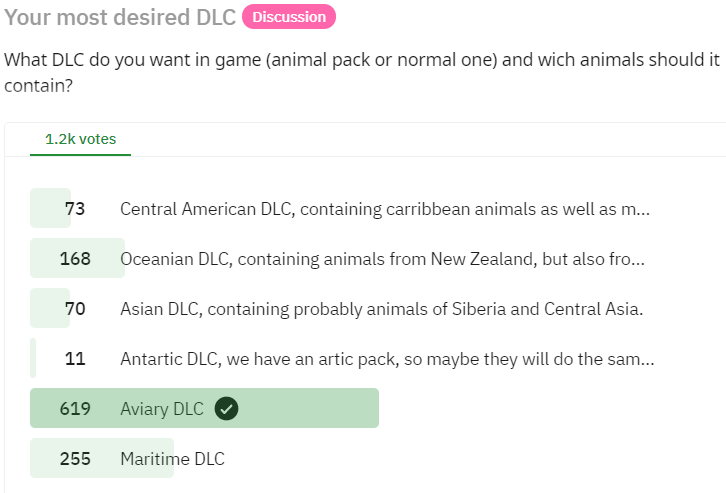Click the Aviary DLC winning result bar
Viewport: 726px width, 493px height.
[204, 408]
